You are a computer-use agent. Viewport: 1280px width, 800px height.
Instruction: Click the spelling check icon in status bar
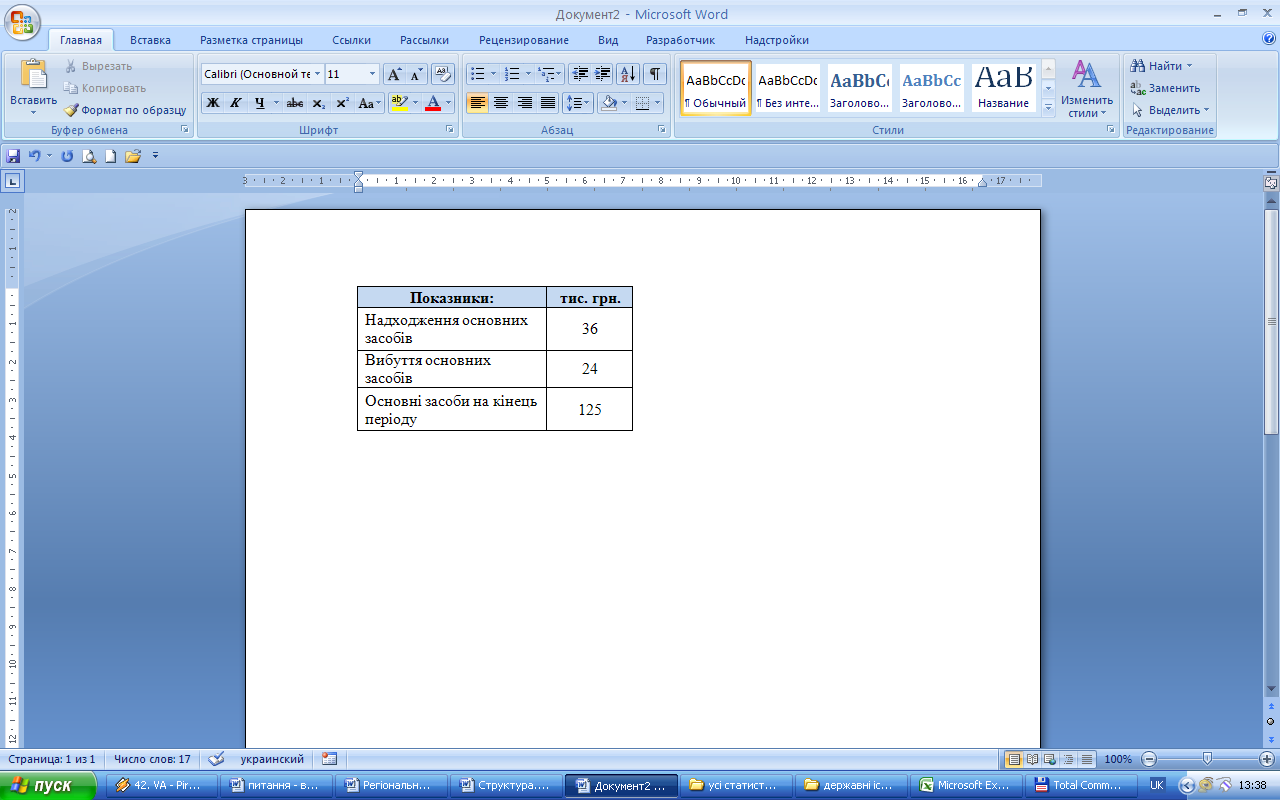tap(216, 759)
